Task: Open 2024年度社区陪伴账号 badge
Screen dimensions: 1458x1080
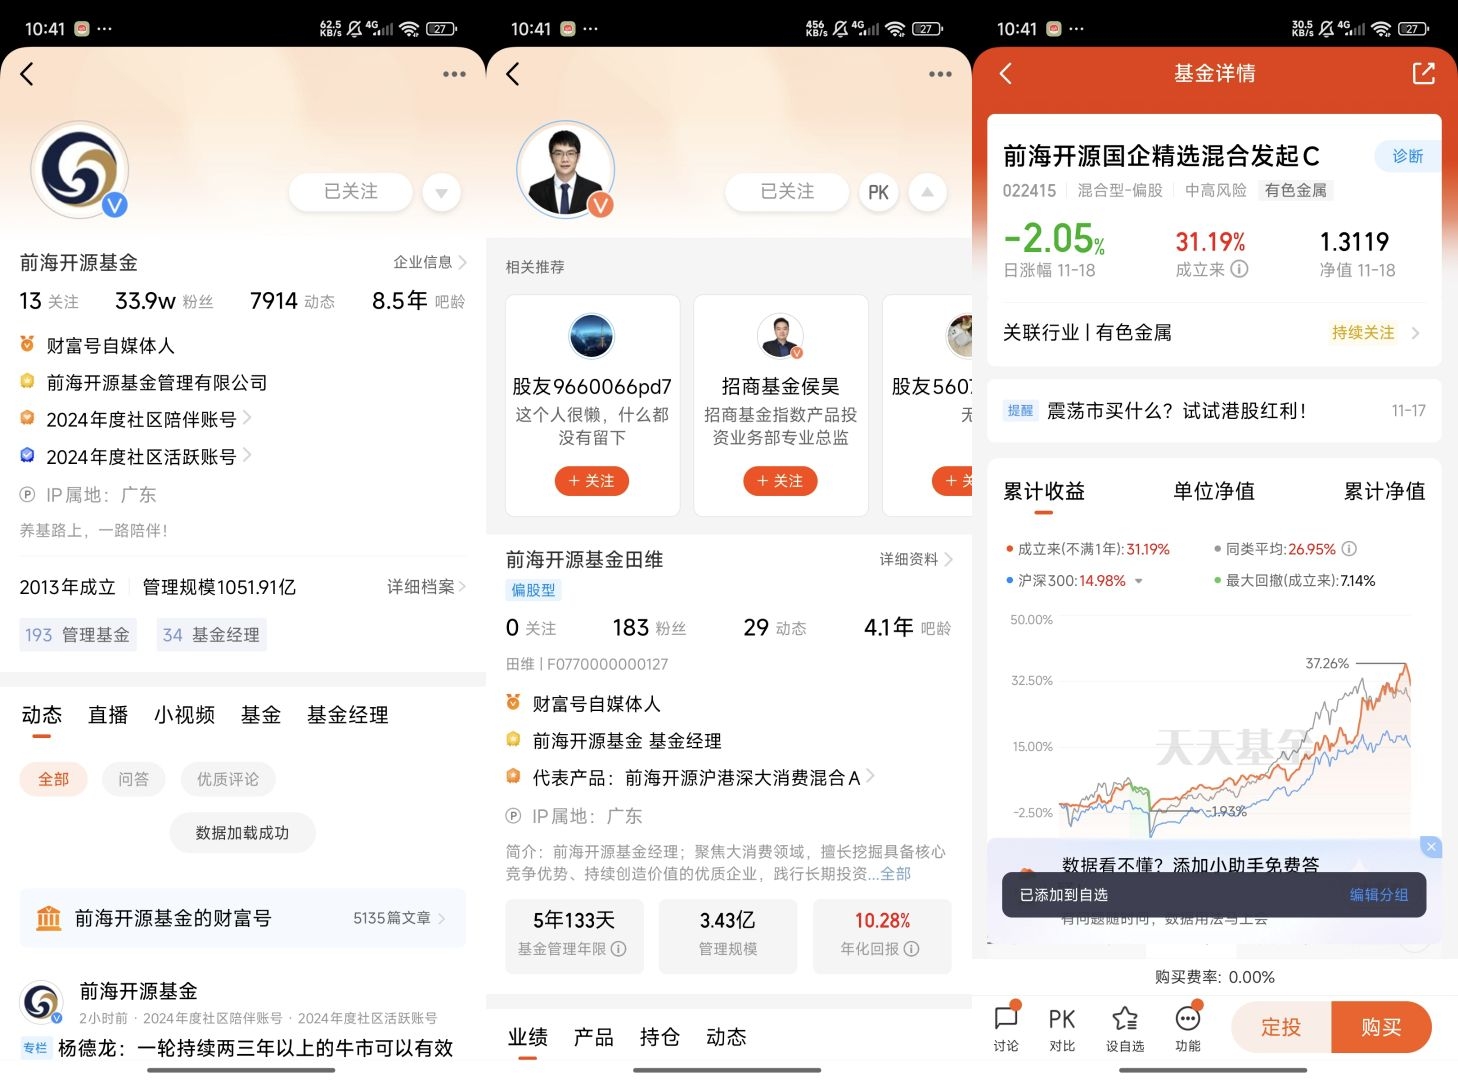Action: [x=136, y=419]
